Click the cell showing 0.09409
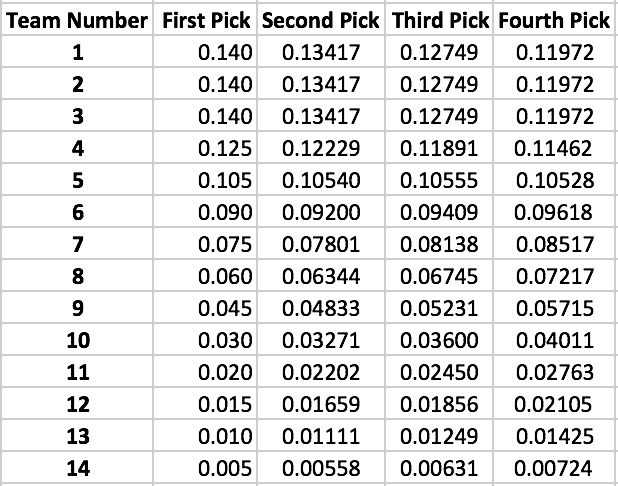The image size is (618, 486). (439, 213)
